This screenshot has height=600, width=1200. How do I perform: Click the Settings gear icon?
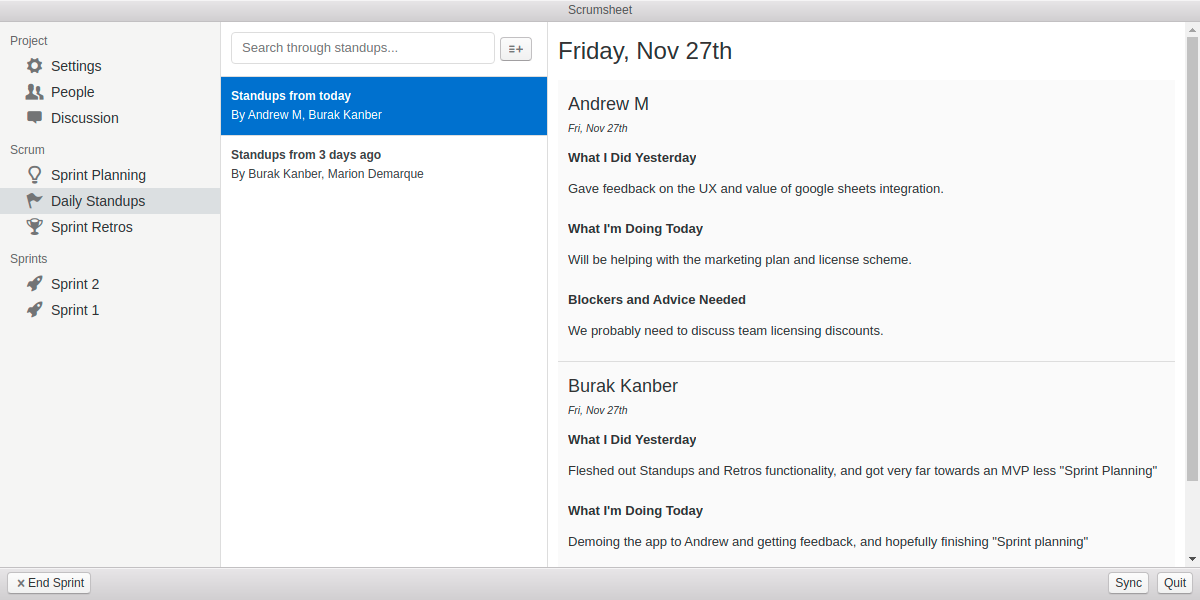click(x=35, y=66)
